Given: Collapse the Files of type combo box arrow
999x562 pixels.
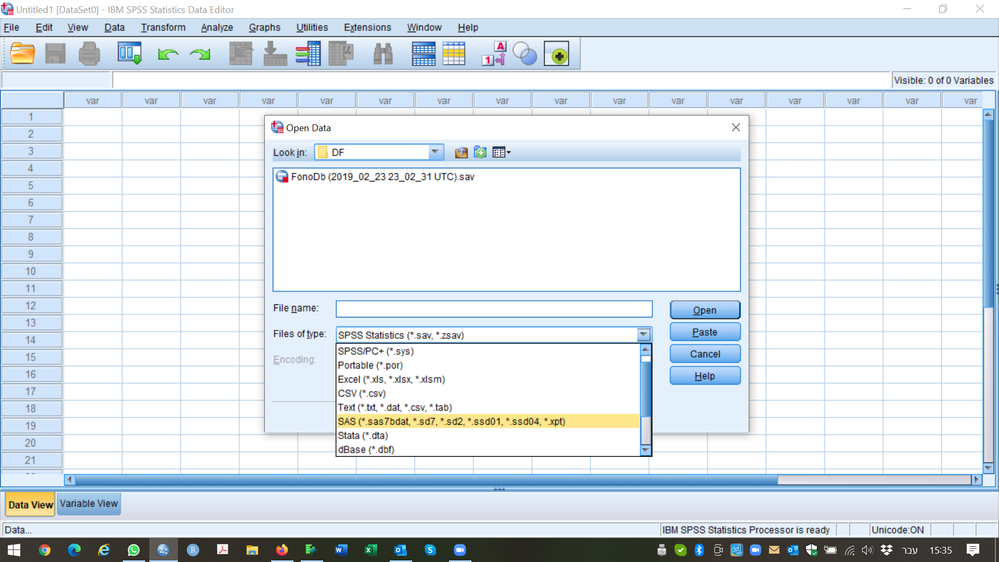Looking at the screenshot, I should pyautogui.click(x=643, y=335).
